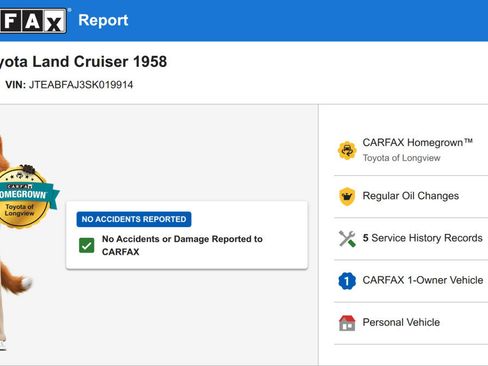Click the VIN number JTEABFAJ3SK019914

click(x=81, y=85)
